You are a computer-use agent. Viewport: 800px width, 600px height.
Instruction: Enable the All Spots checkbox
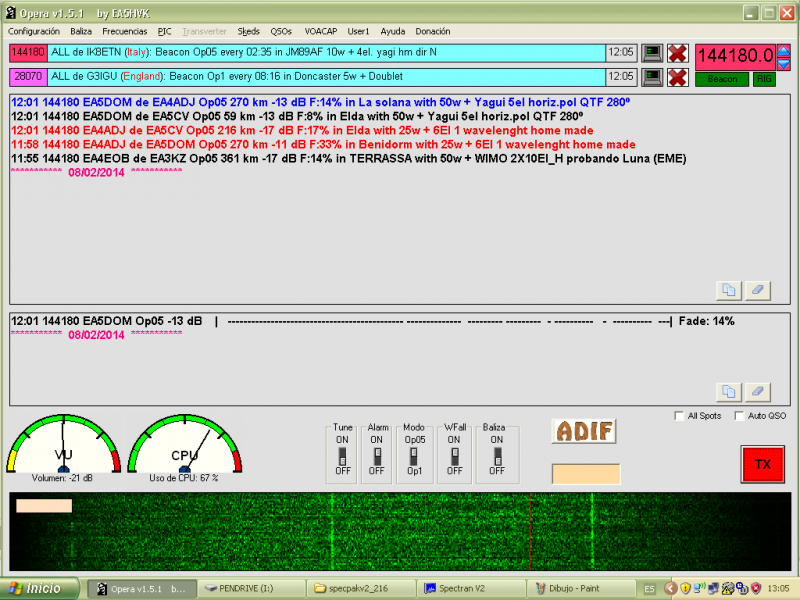pyautogui.click(x=679, y=416)
